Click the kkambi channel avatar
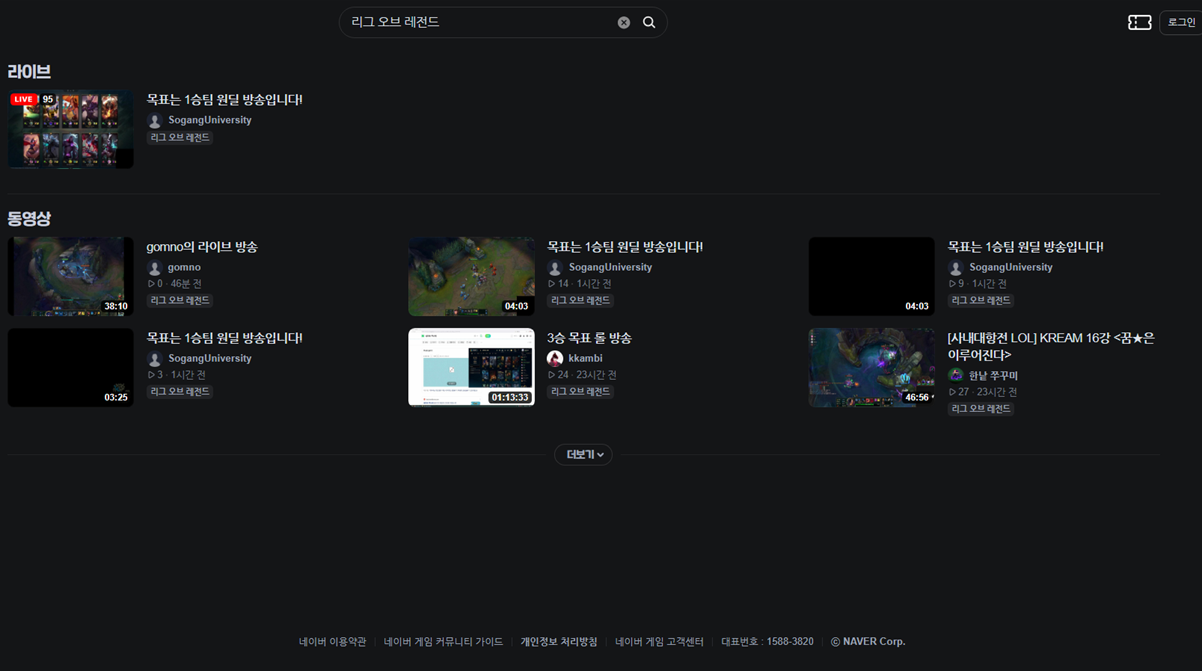 tap(555, 359)
